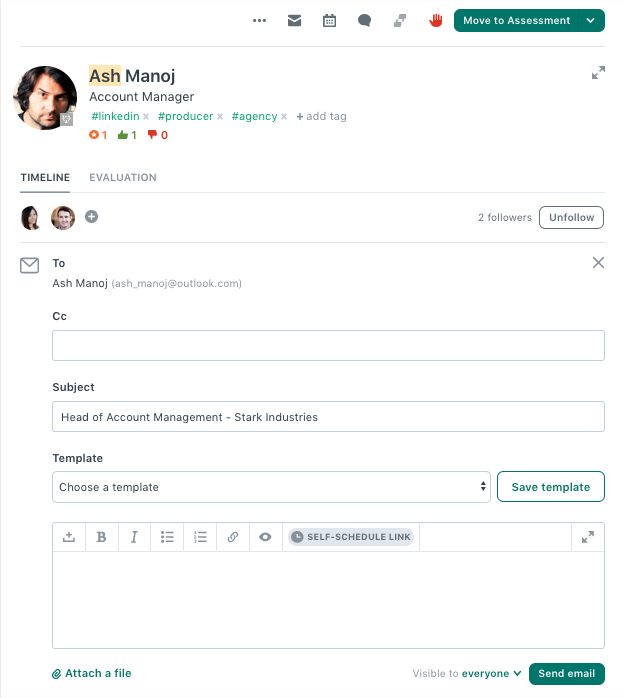Toggle bold formatting in the editor
Image resolution: width=624 pixels, height=698 pixels.
101,537
